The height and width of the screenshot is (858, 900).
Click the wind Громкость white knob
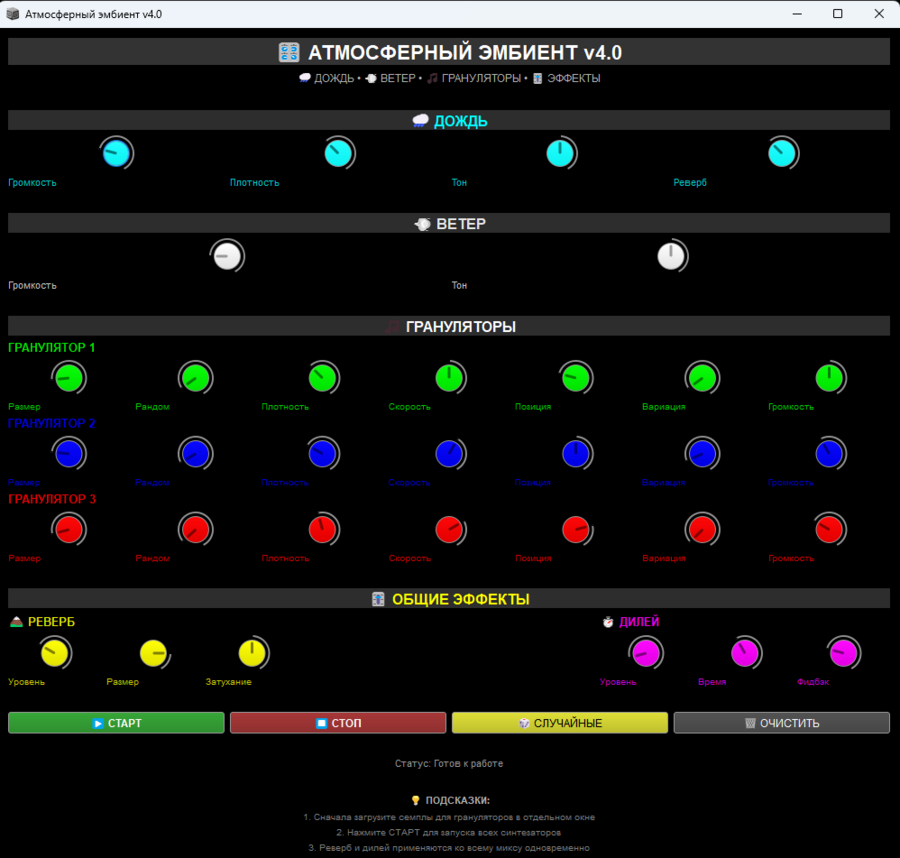coord(227,256)
